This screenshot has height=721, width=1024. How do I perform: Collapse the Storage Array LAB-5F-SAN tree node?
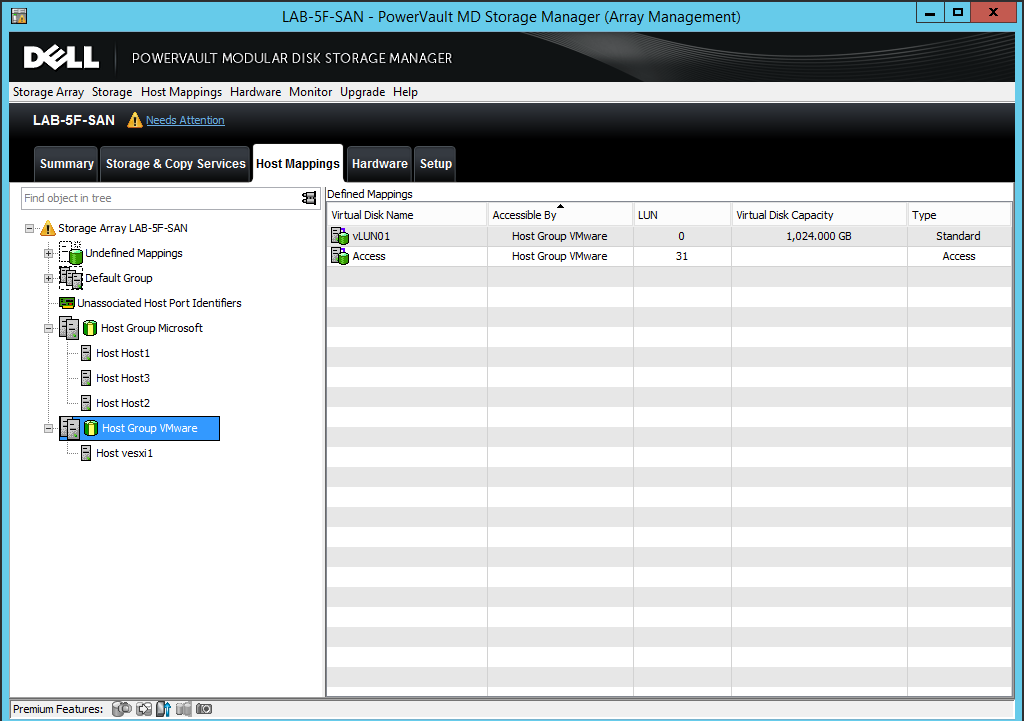29,229
